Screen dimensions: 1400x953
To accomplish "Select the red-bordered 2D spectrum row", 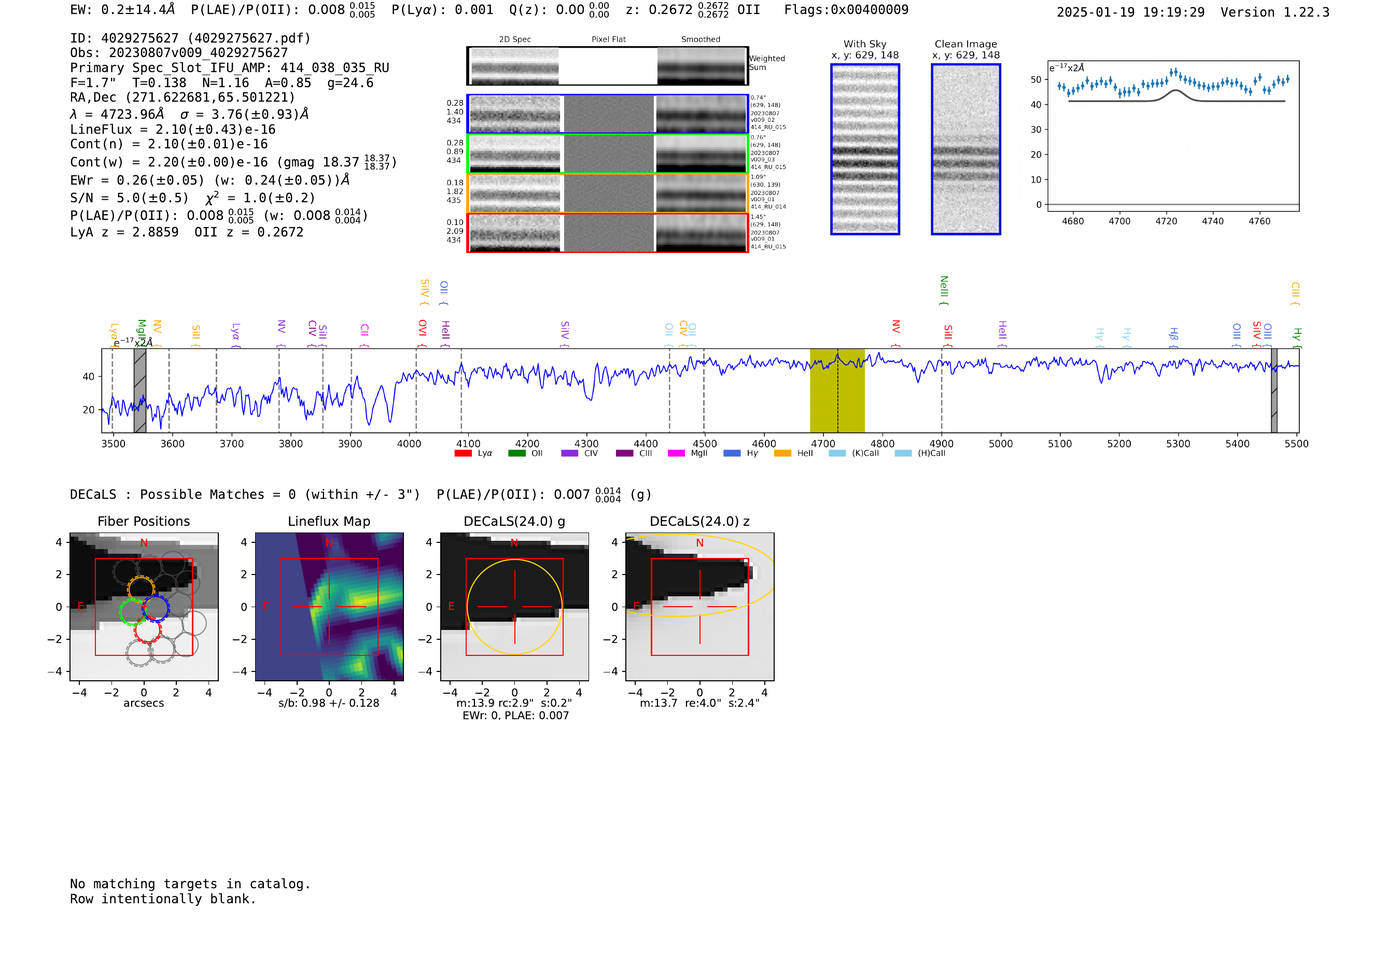I will click(608, 233).
